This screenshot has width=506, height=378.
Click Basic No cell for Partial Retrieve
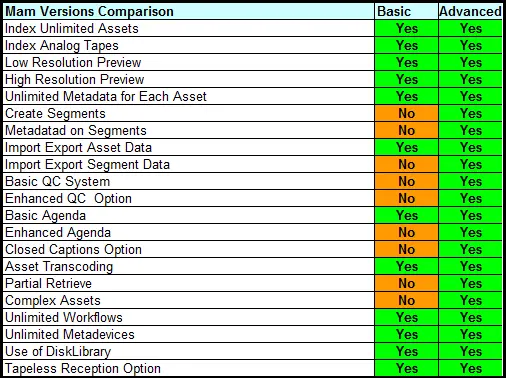coord(406,283)
